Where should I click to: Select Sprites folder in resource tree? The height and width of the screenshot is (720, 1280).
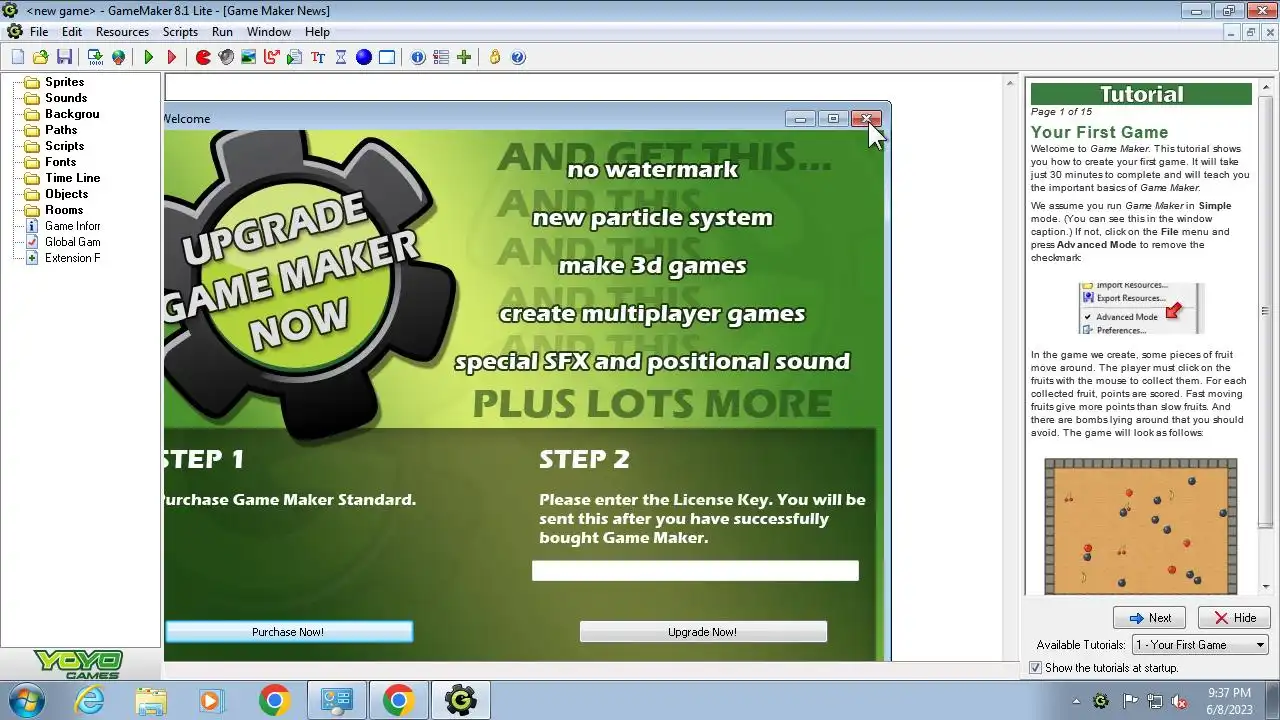64,82
